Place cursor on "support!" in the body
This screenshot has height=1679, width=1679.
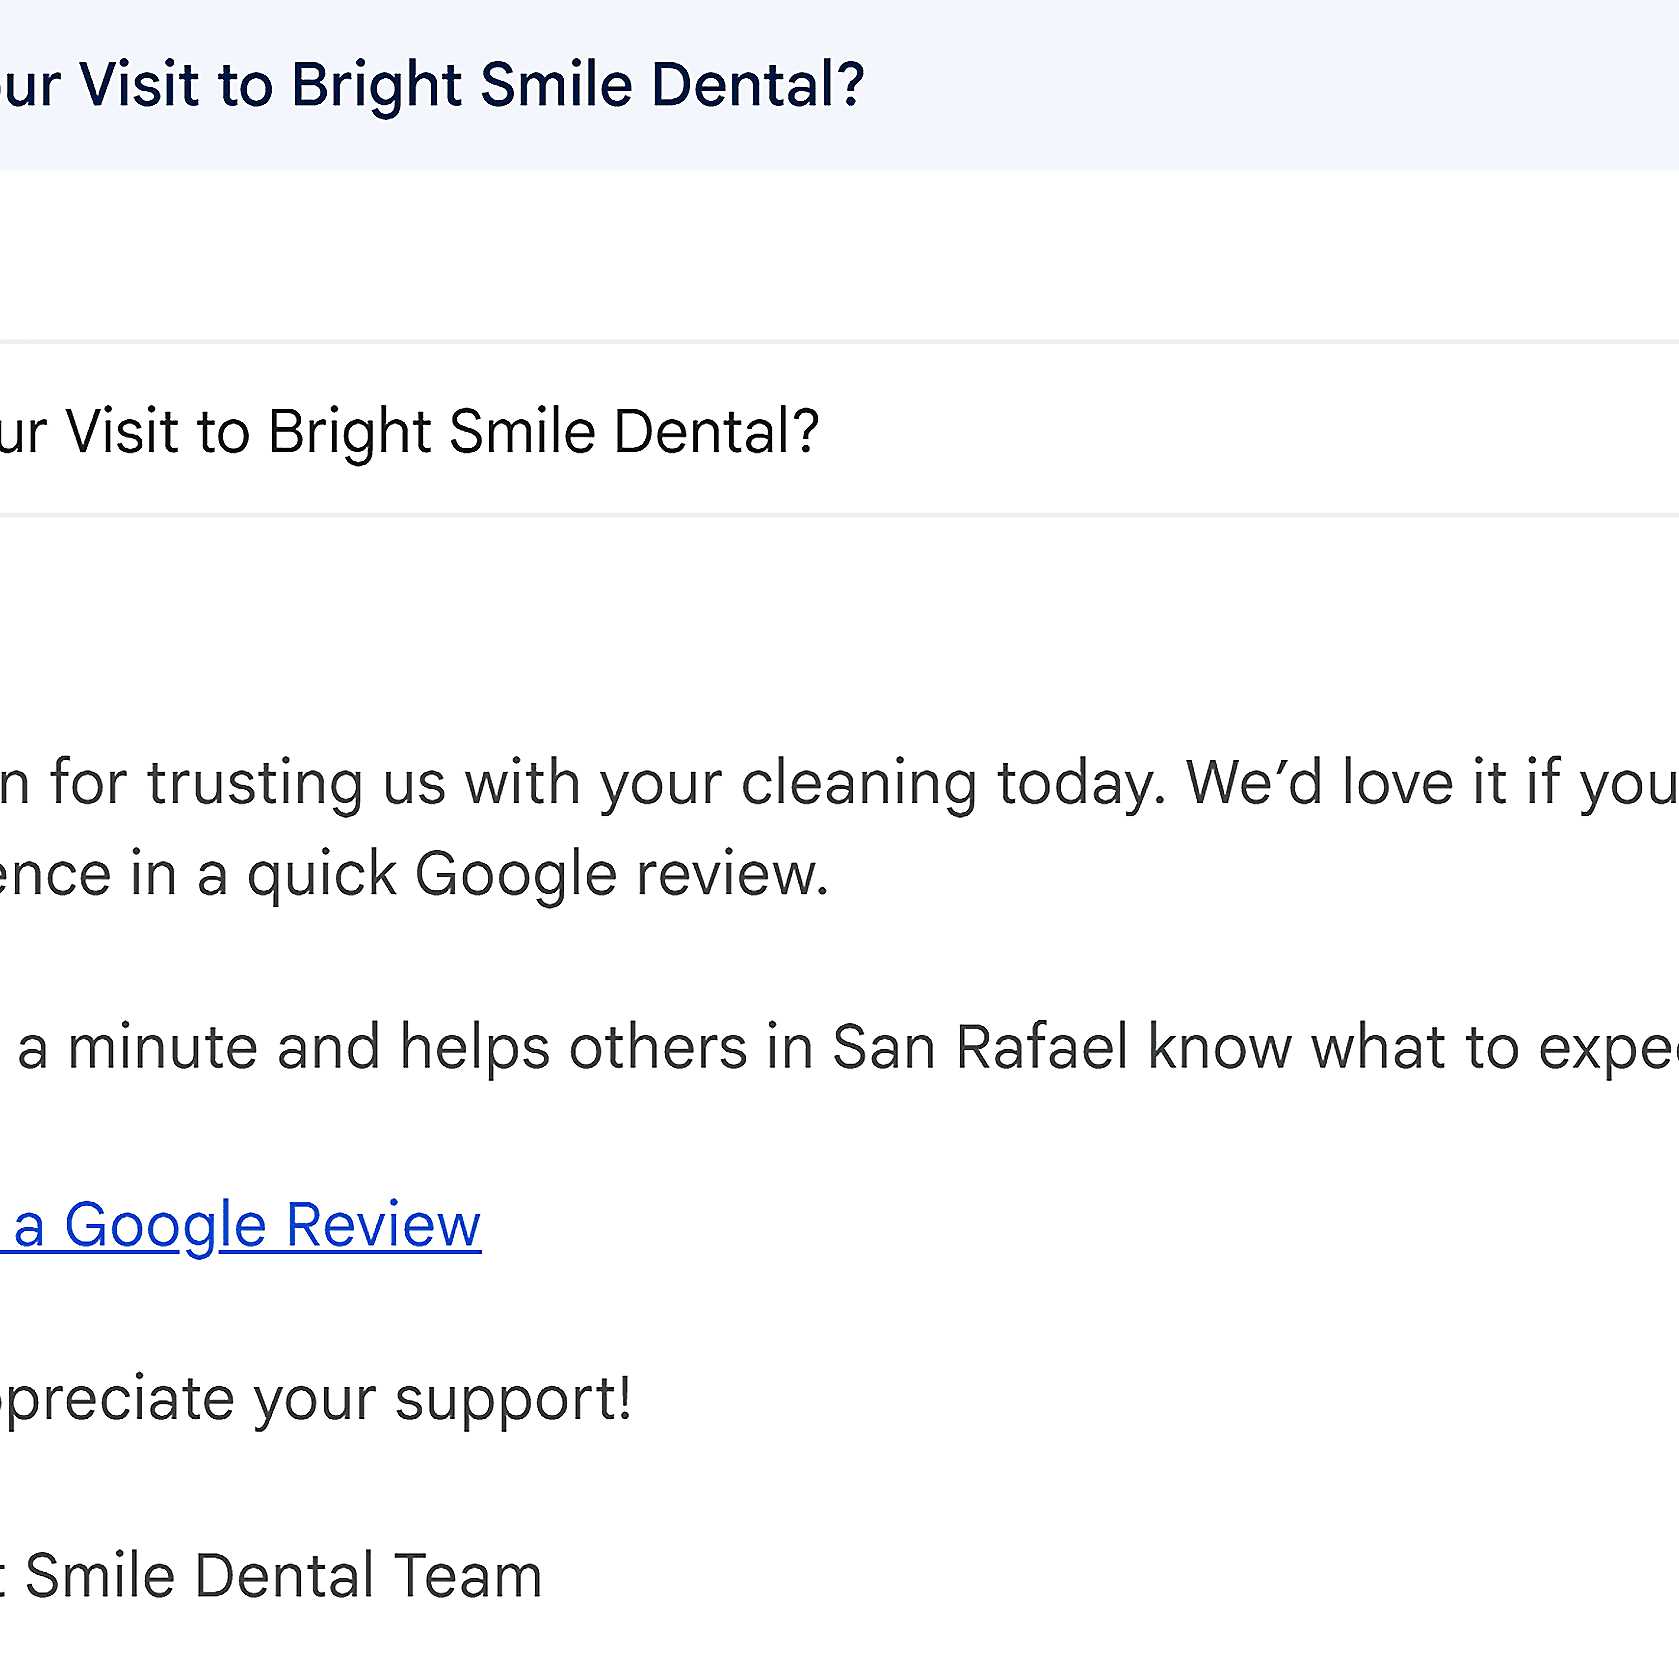tap(513, 1398)
